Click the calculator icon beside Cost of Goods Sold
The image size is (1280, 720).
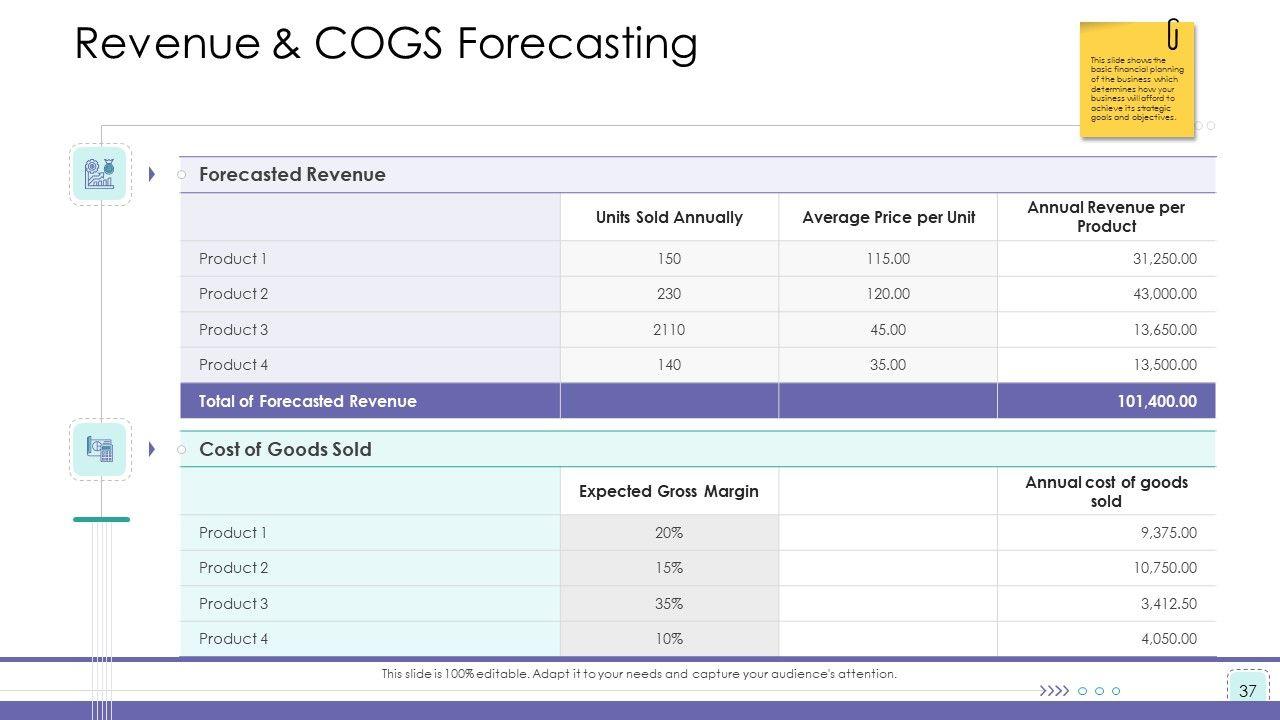tap(100, 449)
